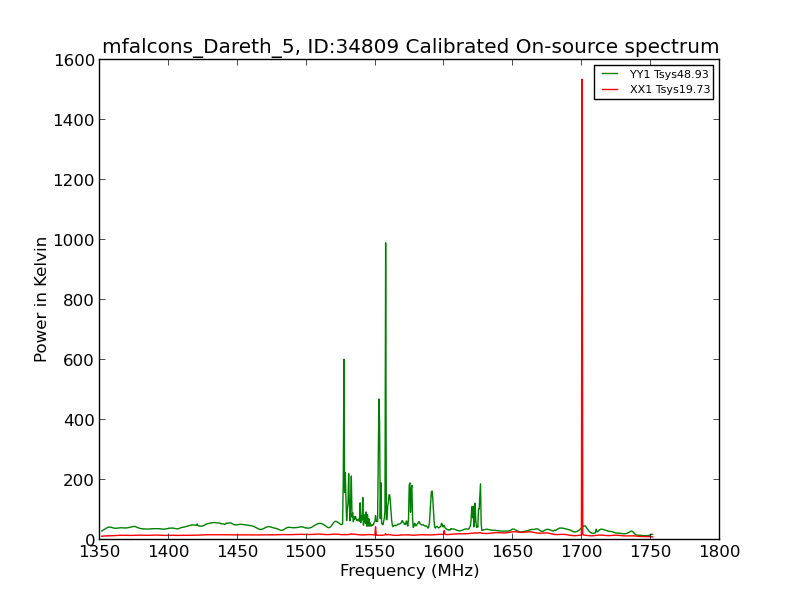Click the 1600 y-axis tick label

click(x=74, y=61)
